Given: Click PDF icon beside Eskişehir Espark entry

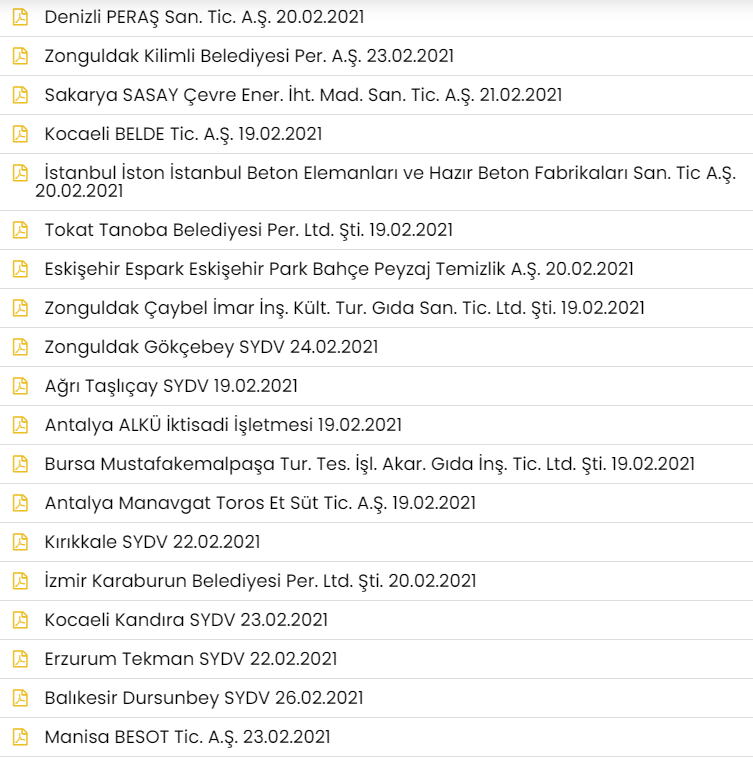Looking at the screenshot, I should (20, 269).
